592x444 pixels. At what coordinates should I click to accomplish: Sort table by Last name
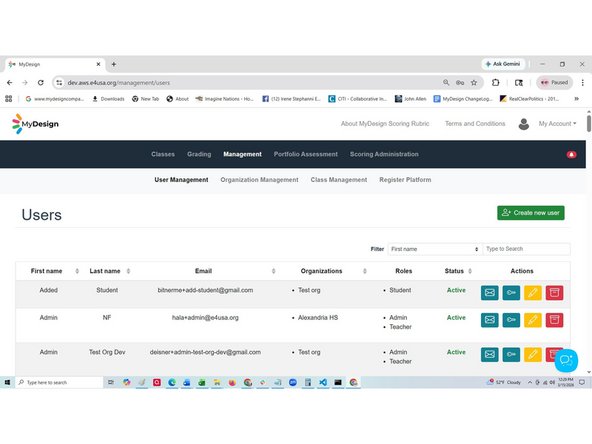pyautogui.click(x=128, y=271)
